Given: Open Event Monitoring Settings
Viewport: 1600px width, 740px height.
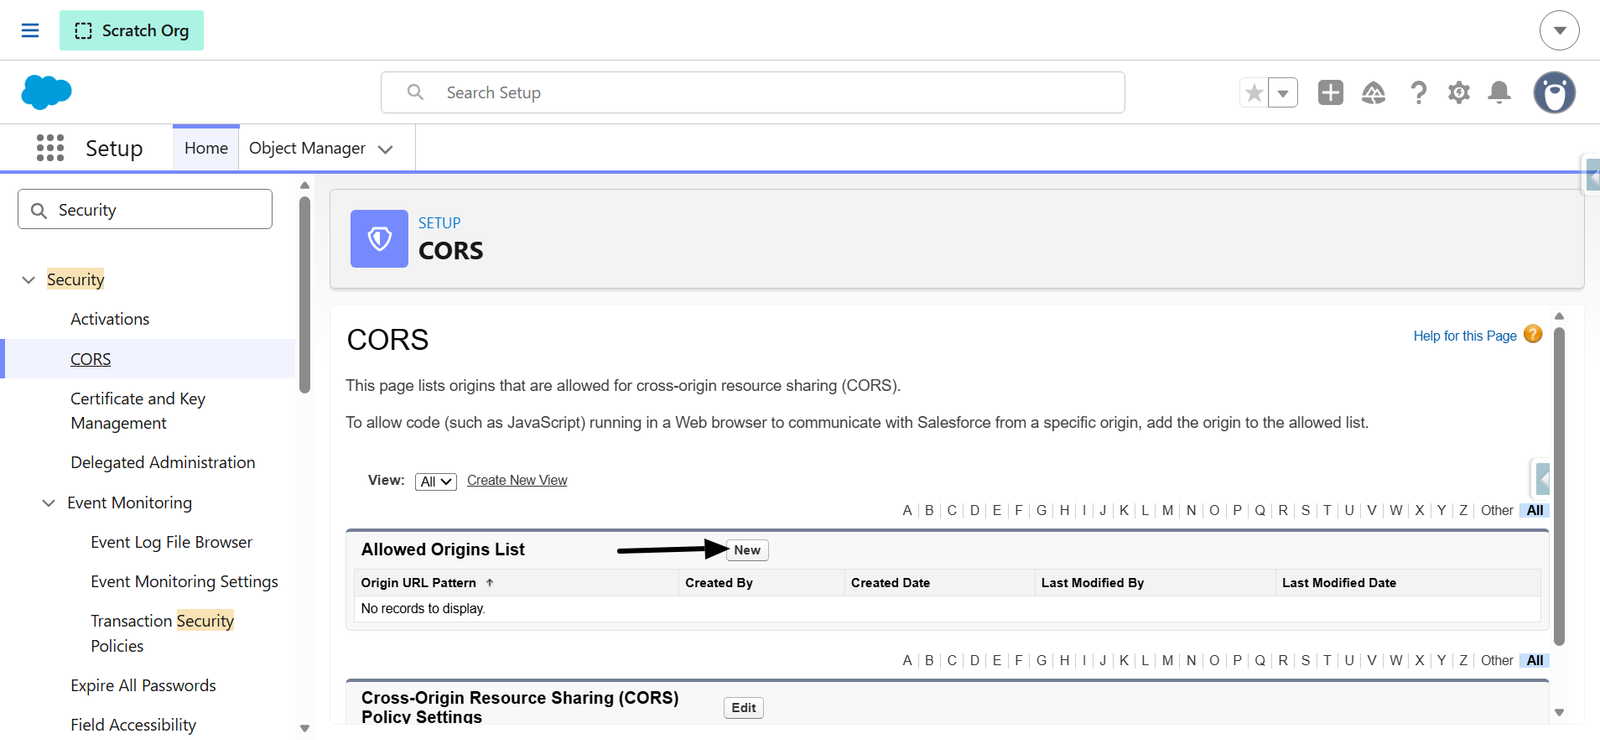Looking at the screenshot, I should [184, 581].
